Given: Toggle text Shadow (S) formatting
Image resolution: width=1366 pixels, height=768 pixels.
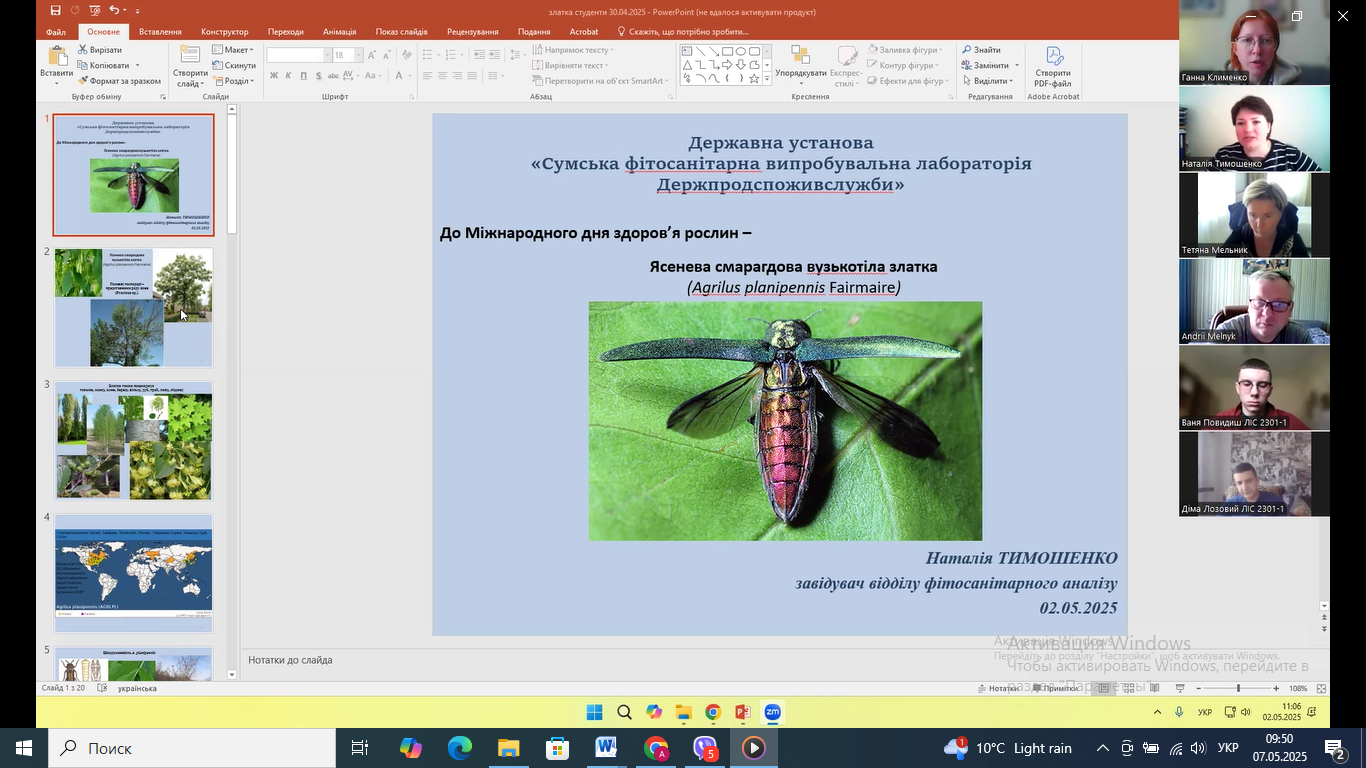Looking at the screenshot, I should coord(319,76).
